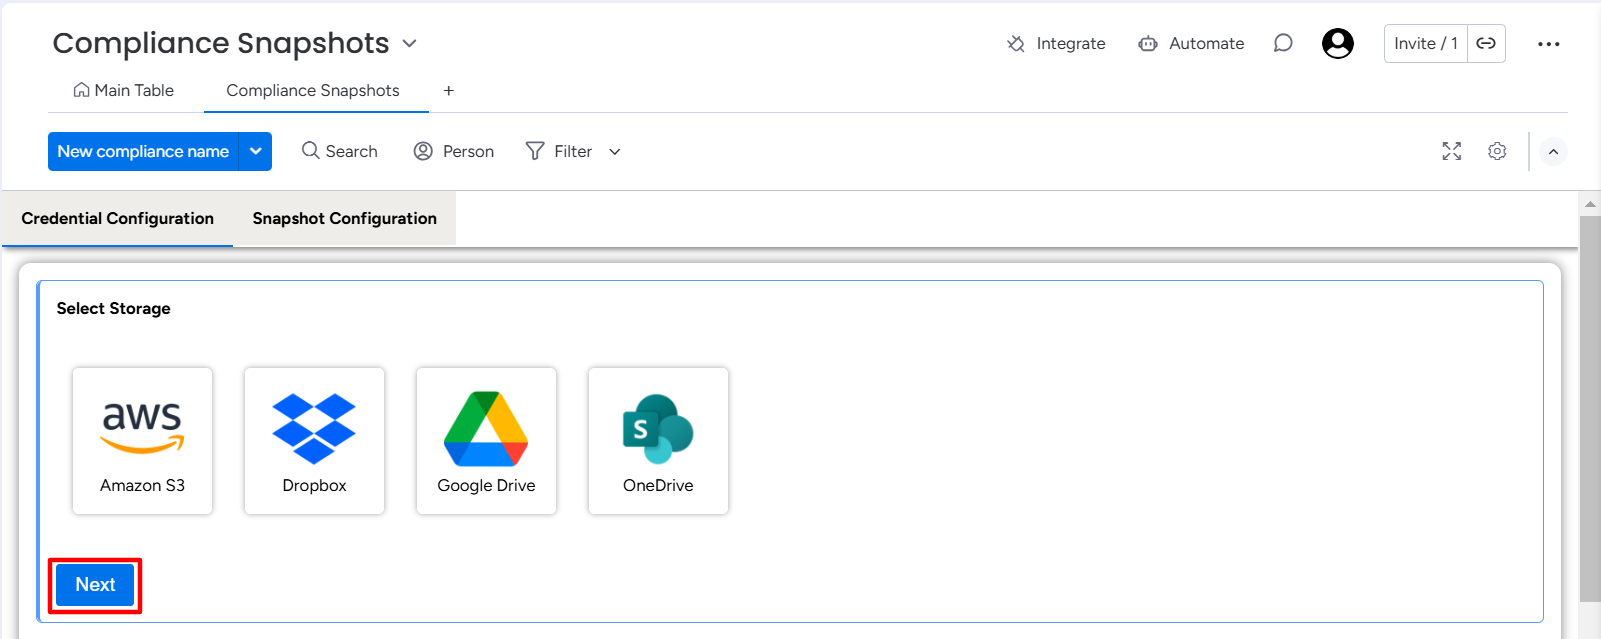
Task: Copy board link via link icon
Action: (1486, 43)
